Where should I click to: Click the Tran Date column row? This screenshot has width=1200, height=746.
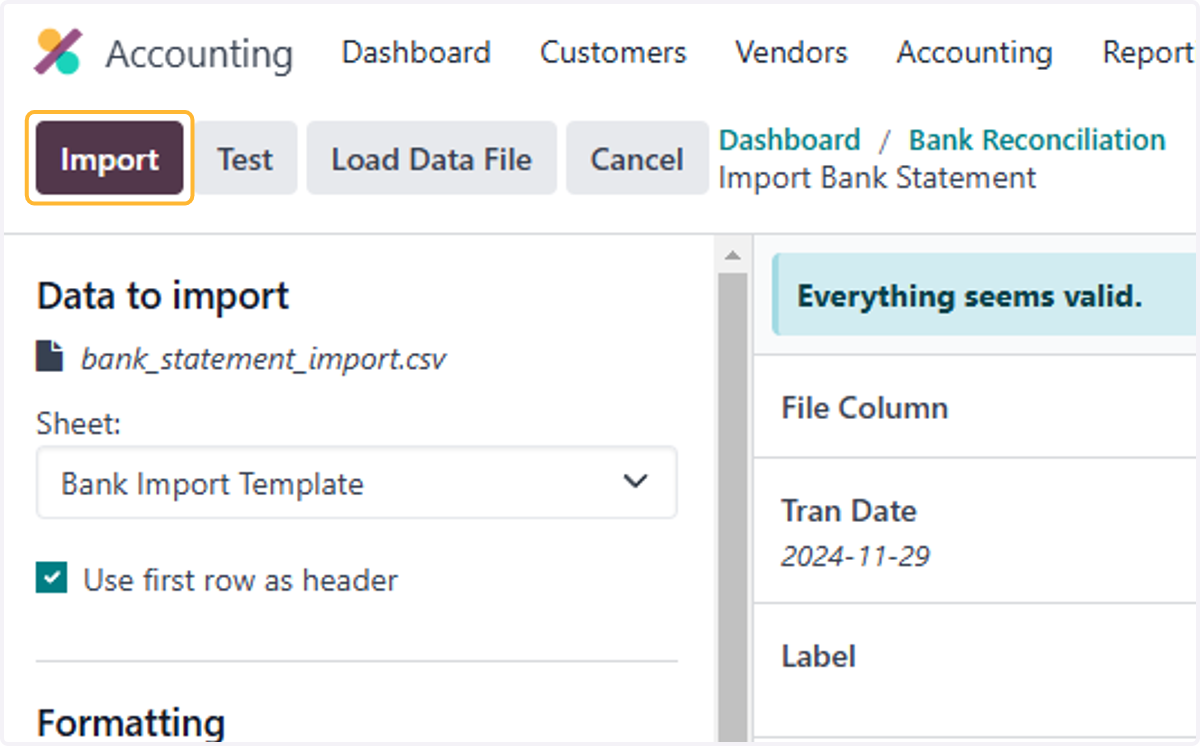coord(975,531)
